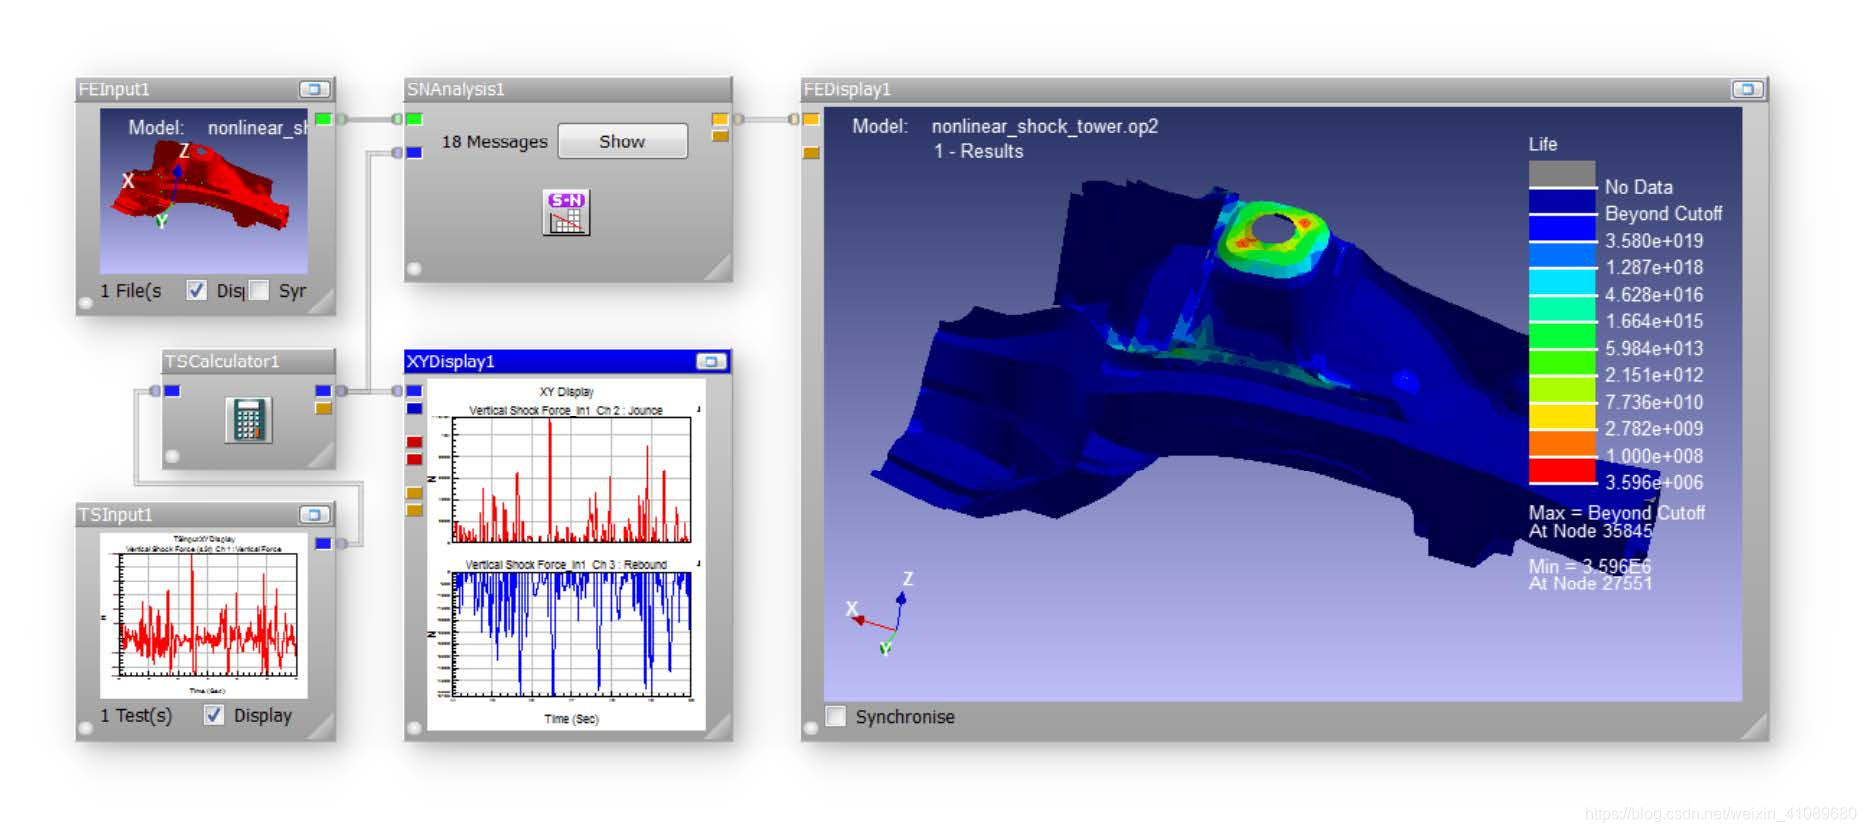Click the XYDisplay1 window restore icon
Image resolution: width=1866 pixels, height=832 pixels.
pos(711,361)
